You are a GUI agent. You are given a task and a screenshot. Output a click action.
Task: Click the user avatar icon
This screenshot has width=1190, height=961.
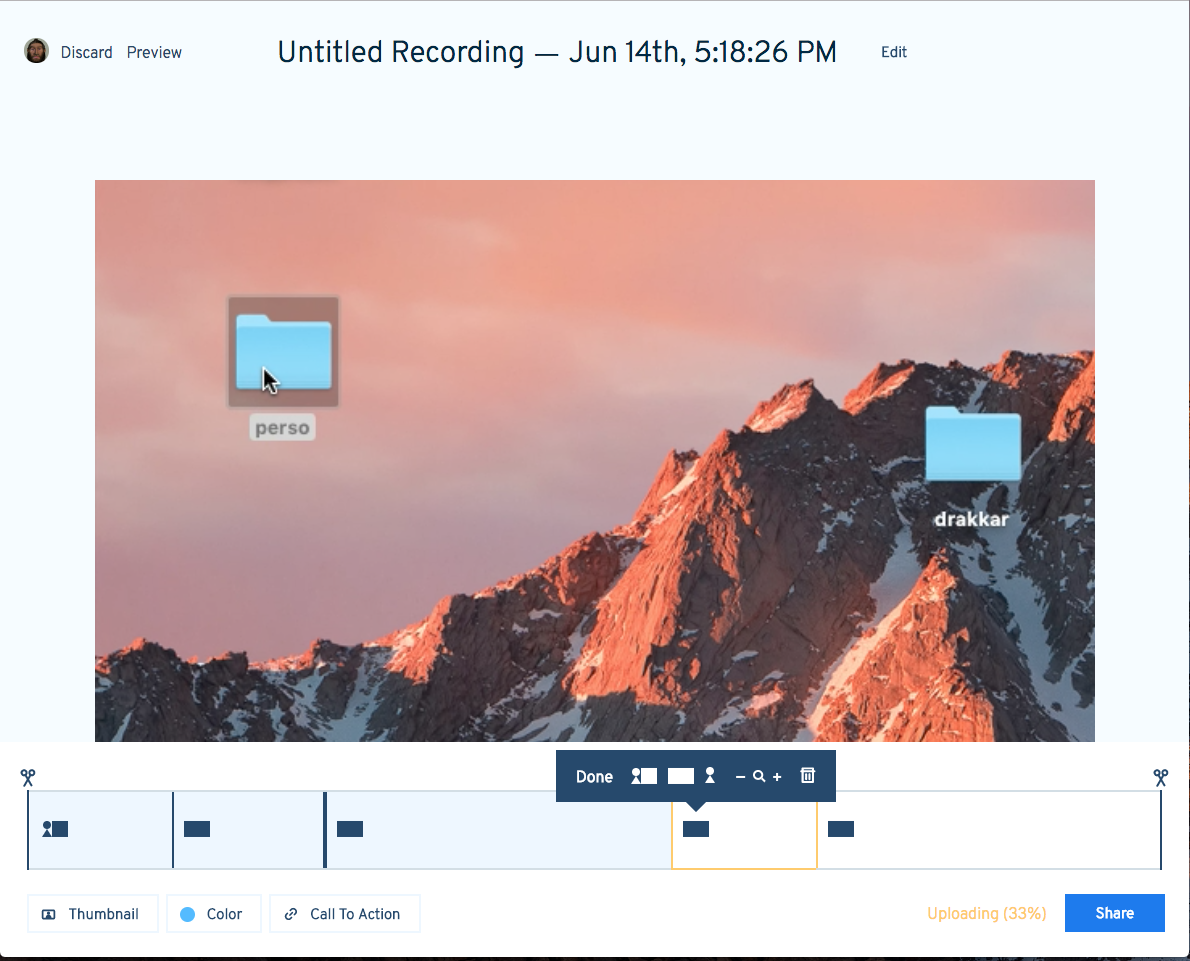[x=36, y=51]
